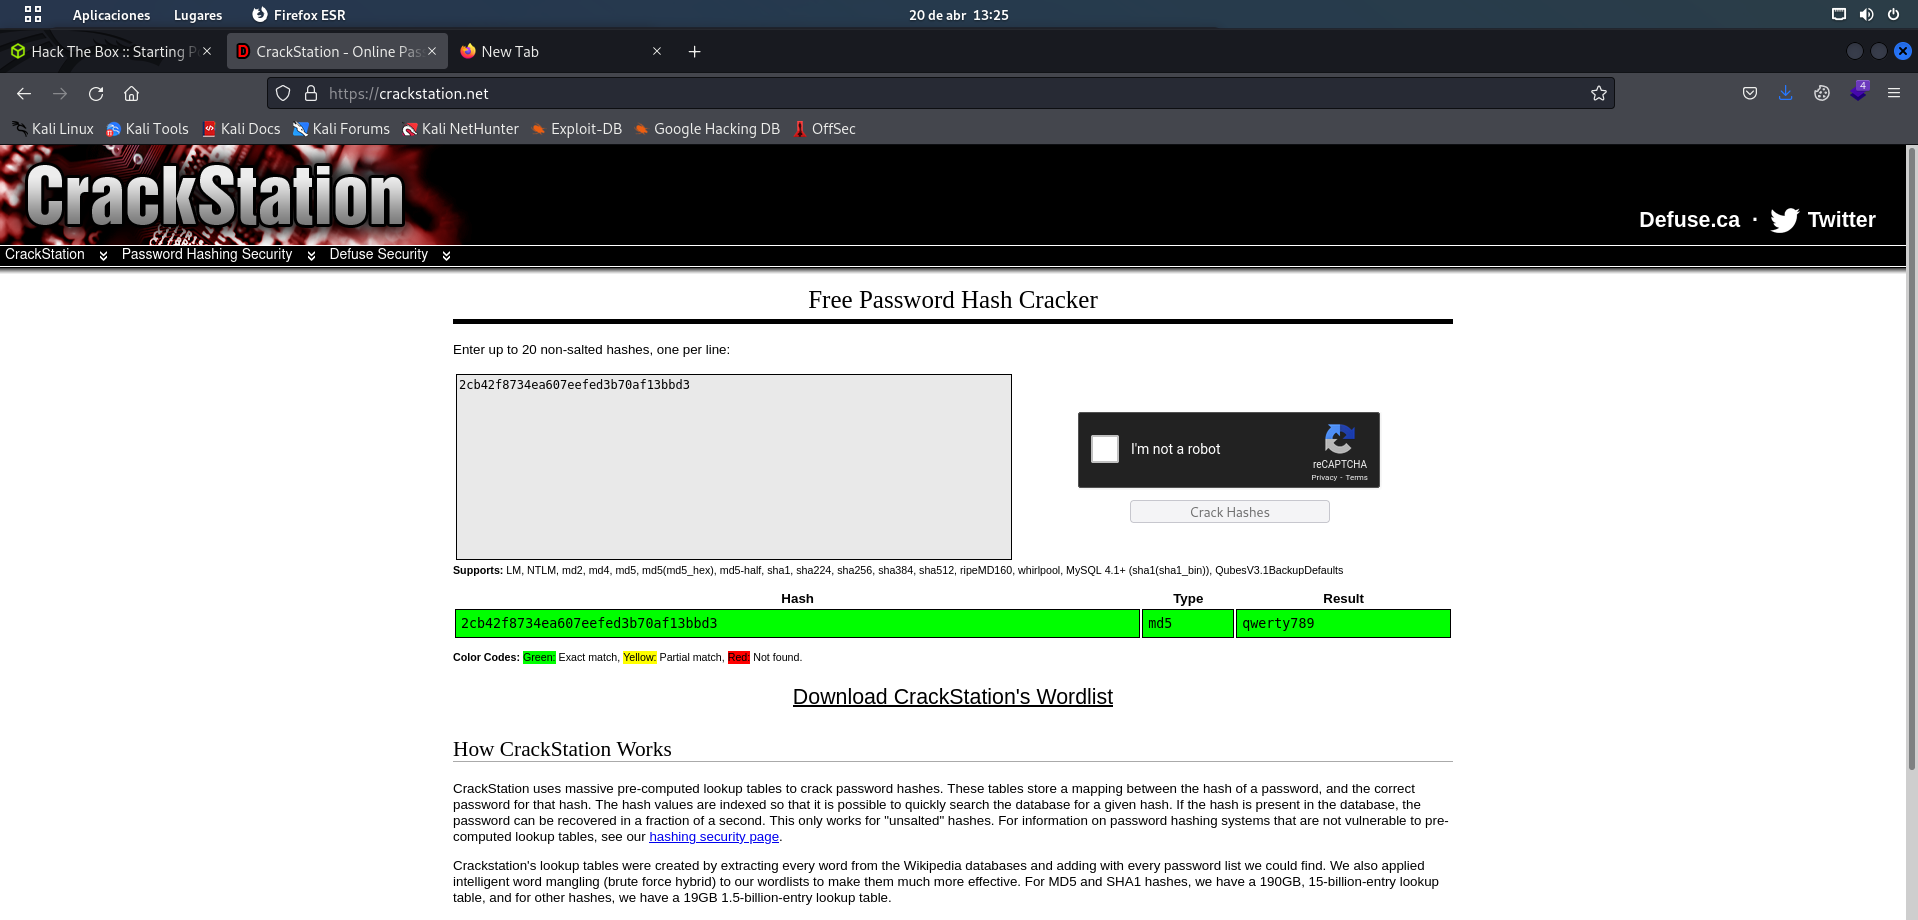This screenshot has width=1918, height=920.
Task: Bookmark this page with the star icon
Action: [x=1598, y=94]
